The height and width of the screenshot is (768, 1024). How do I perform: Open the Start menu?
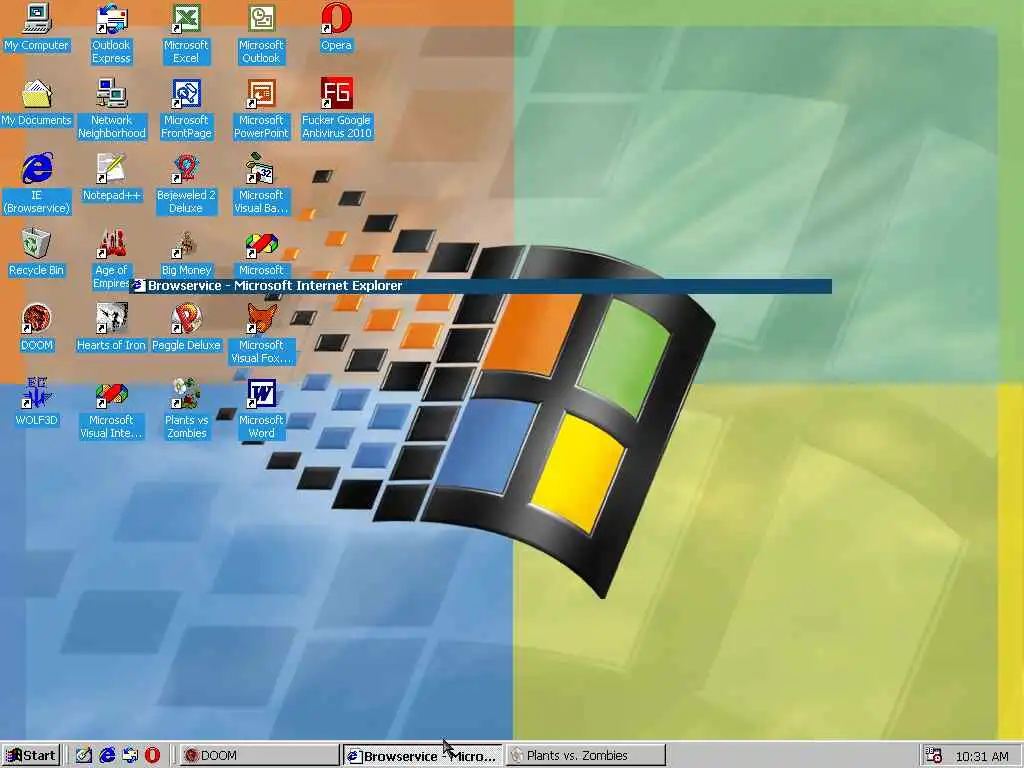(31, 756)
